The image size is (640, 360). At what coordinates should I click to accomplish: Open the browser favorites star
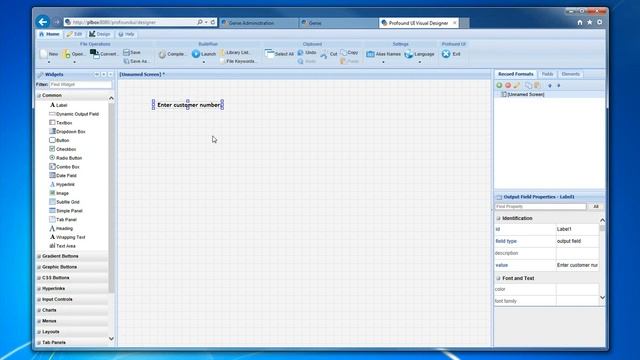(589, 22)
